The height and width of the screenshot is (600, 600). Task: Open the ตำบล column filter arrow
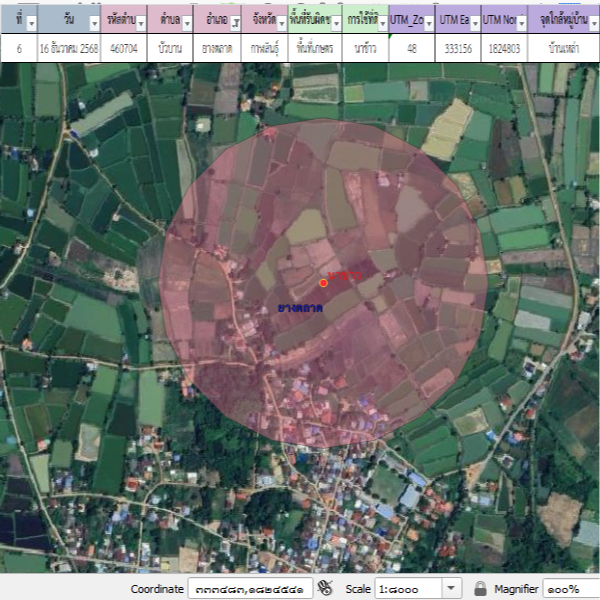[x=187, y=22]
